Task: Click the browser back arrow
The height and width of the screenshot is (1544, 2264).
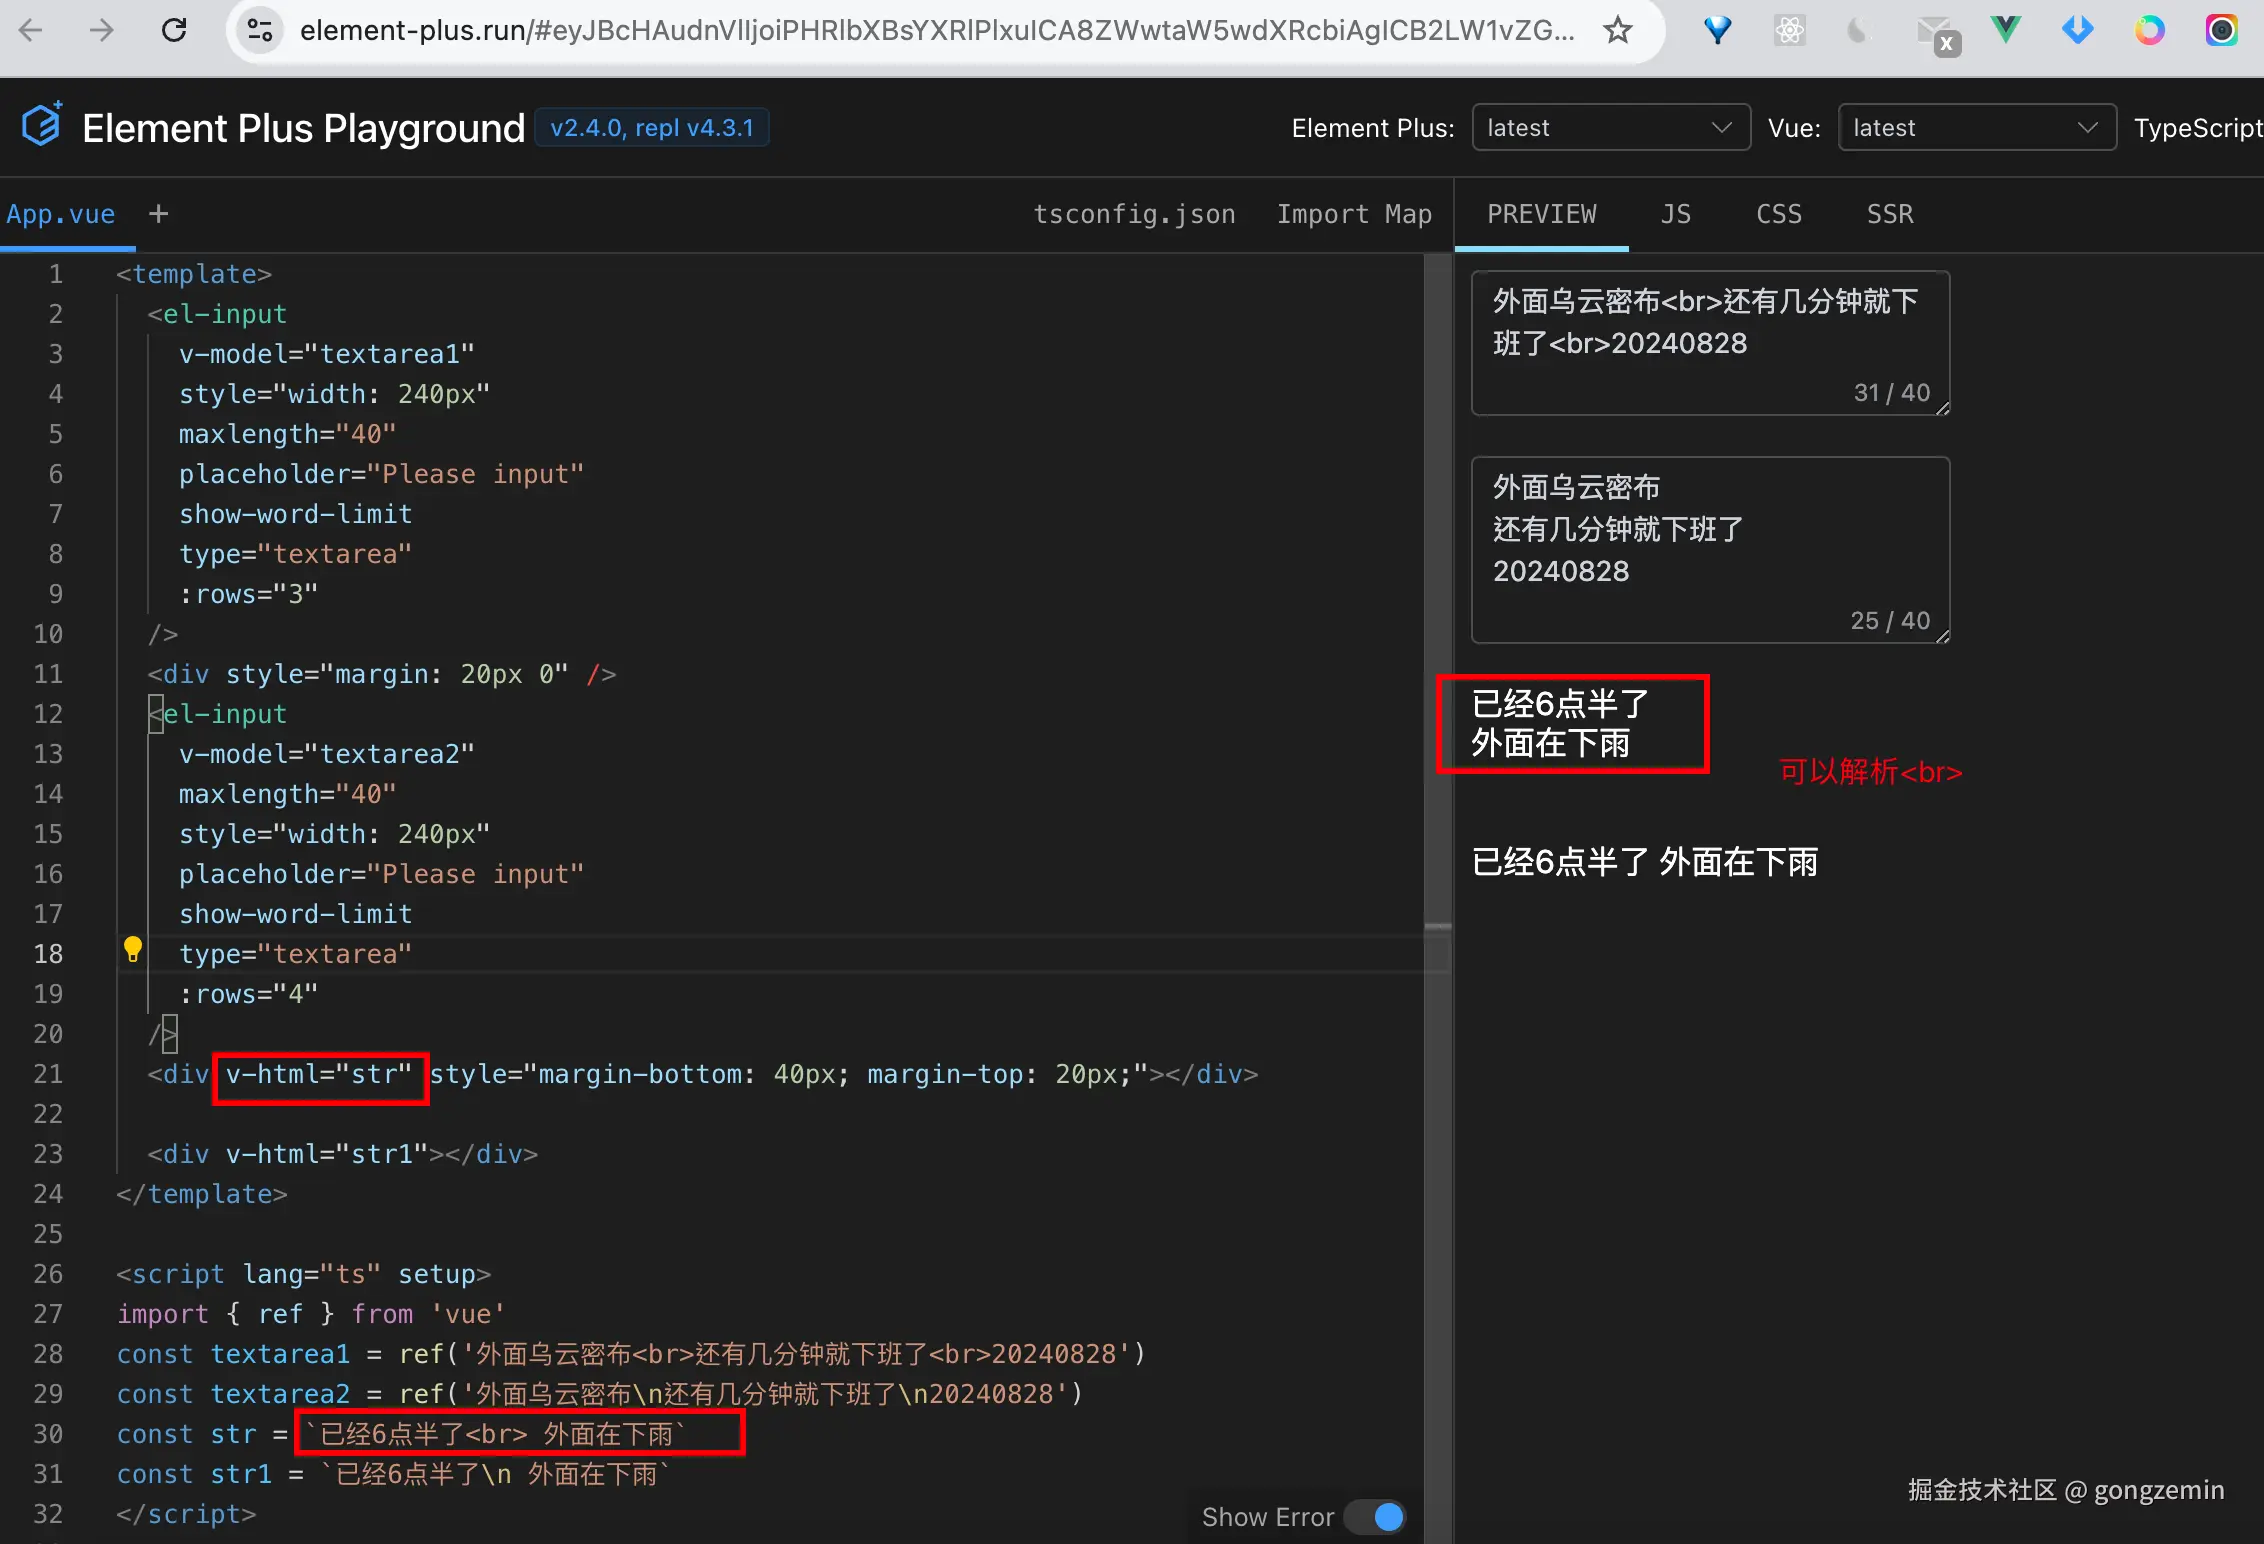Action: (31, 30)
